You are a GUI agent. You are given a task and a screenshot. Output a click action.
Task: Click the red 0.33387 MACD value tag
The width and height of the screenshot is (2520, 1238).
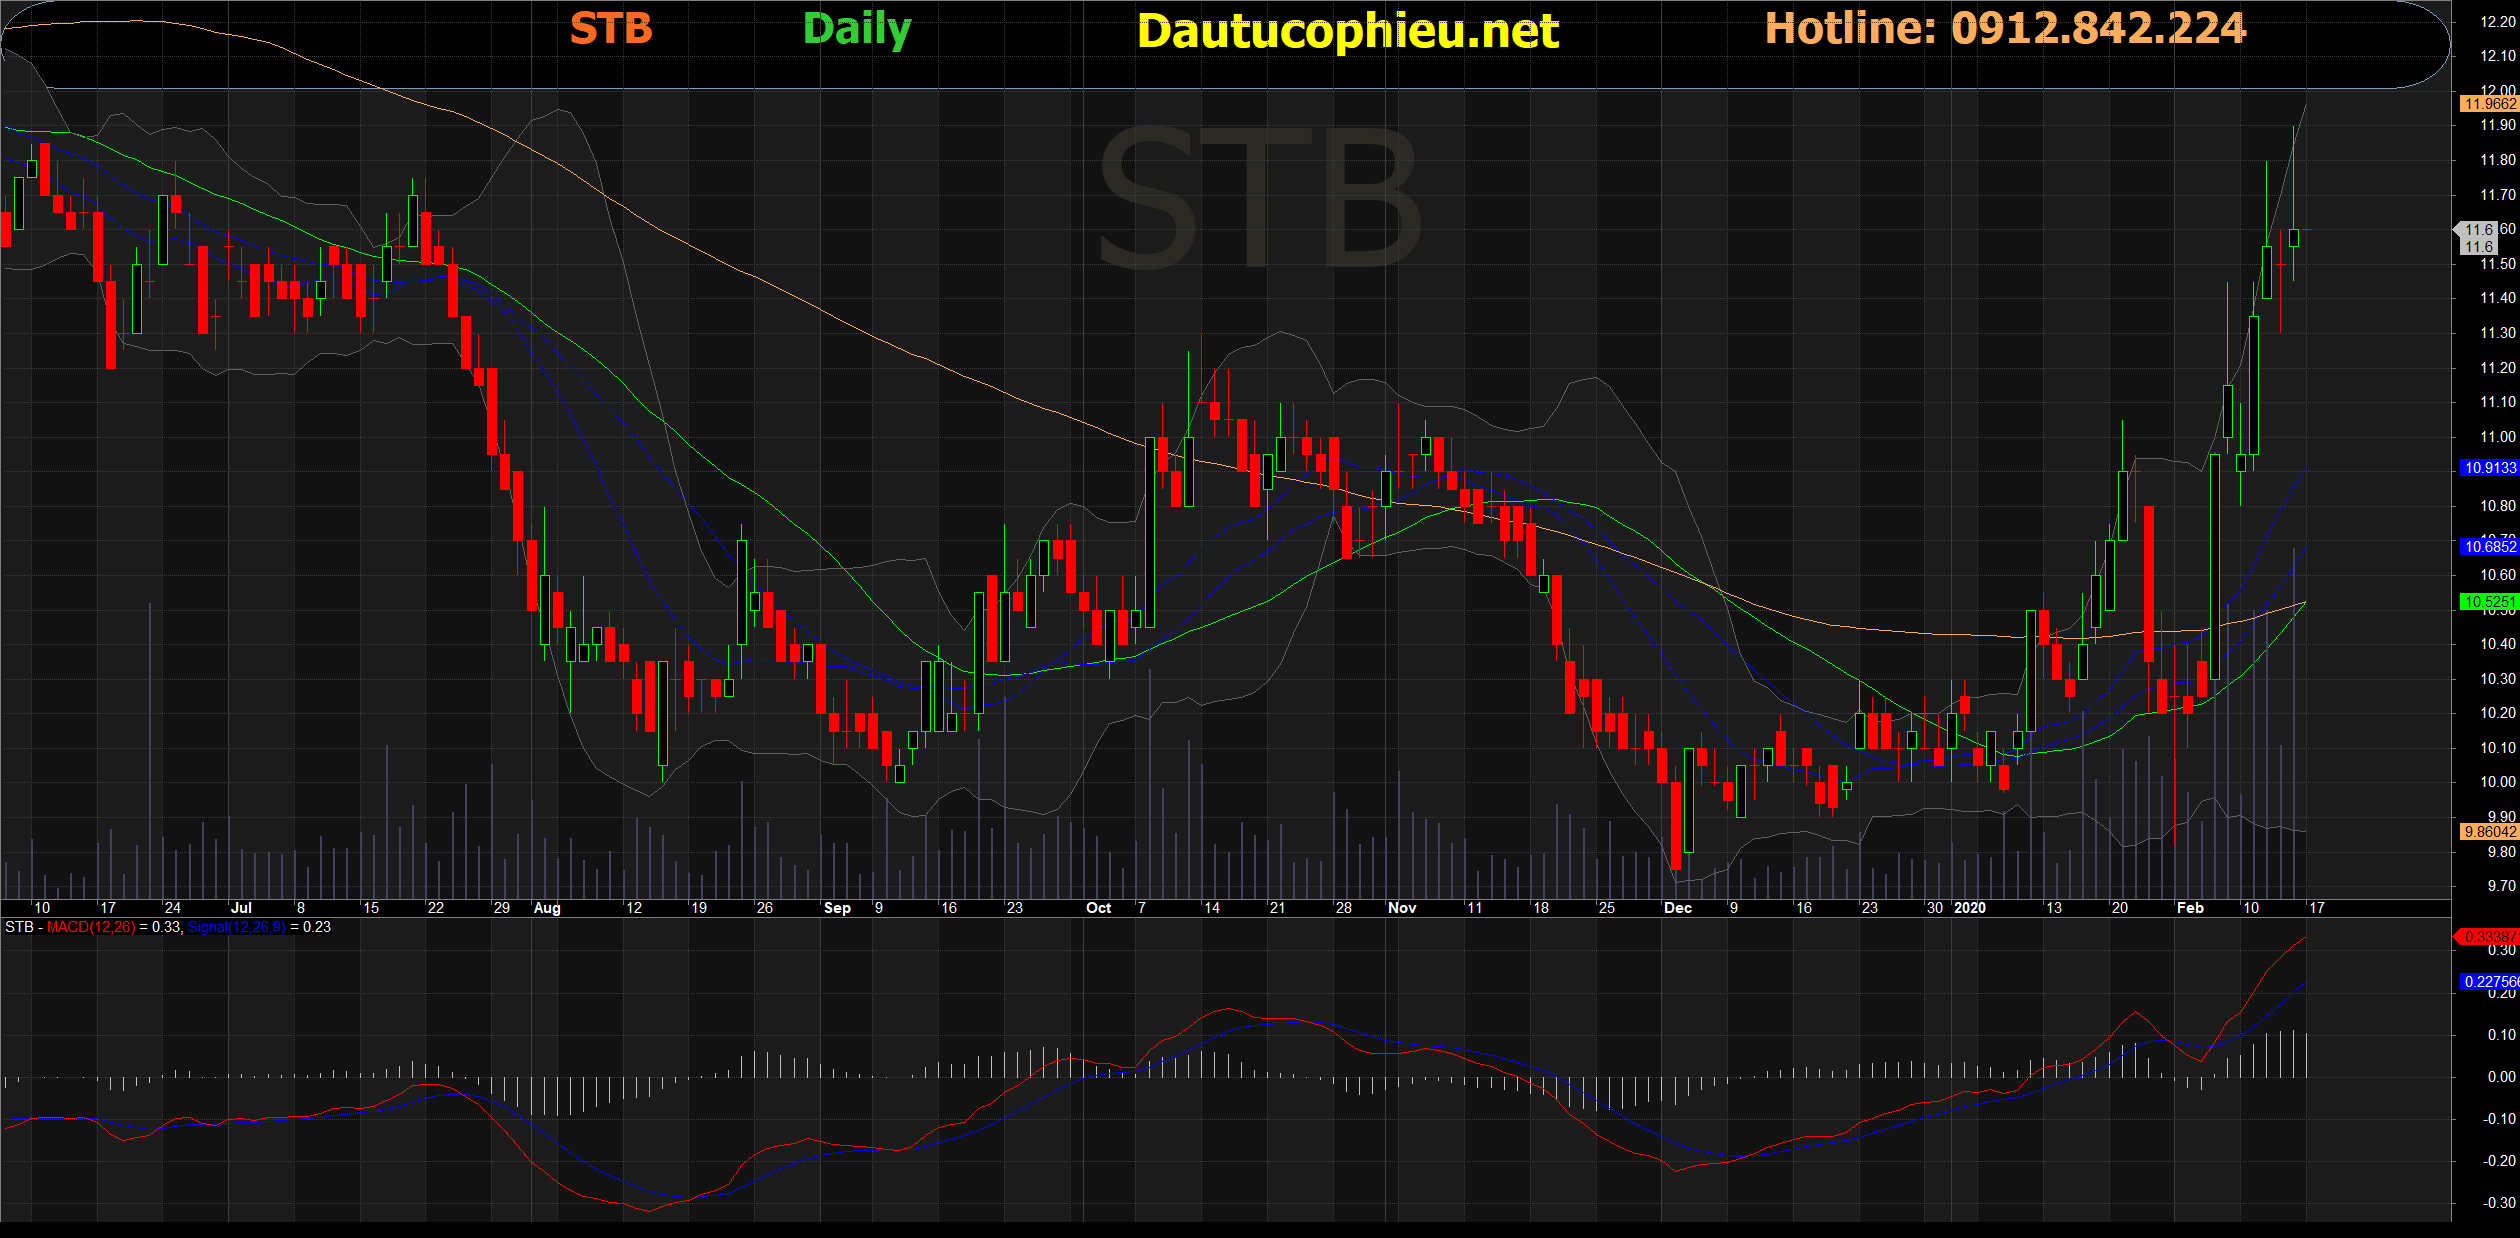coord(2489,937)
